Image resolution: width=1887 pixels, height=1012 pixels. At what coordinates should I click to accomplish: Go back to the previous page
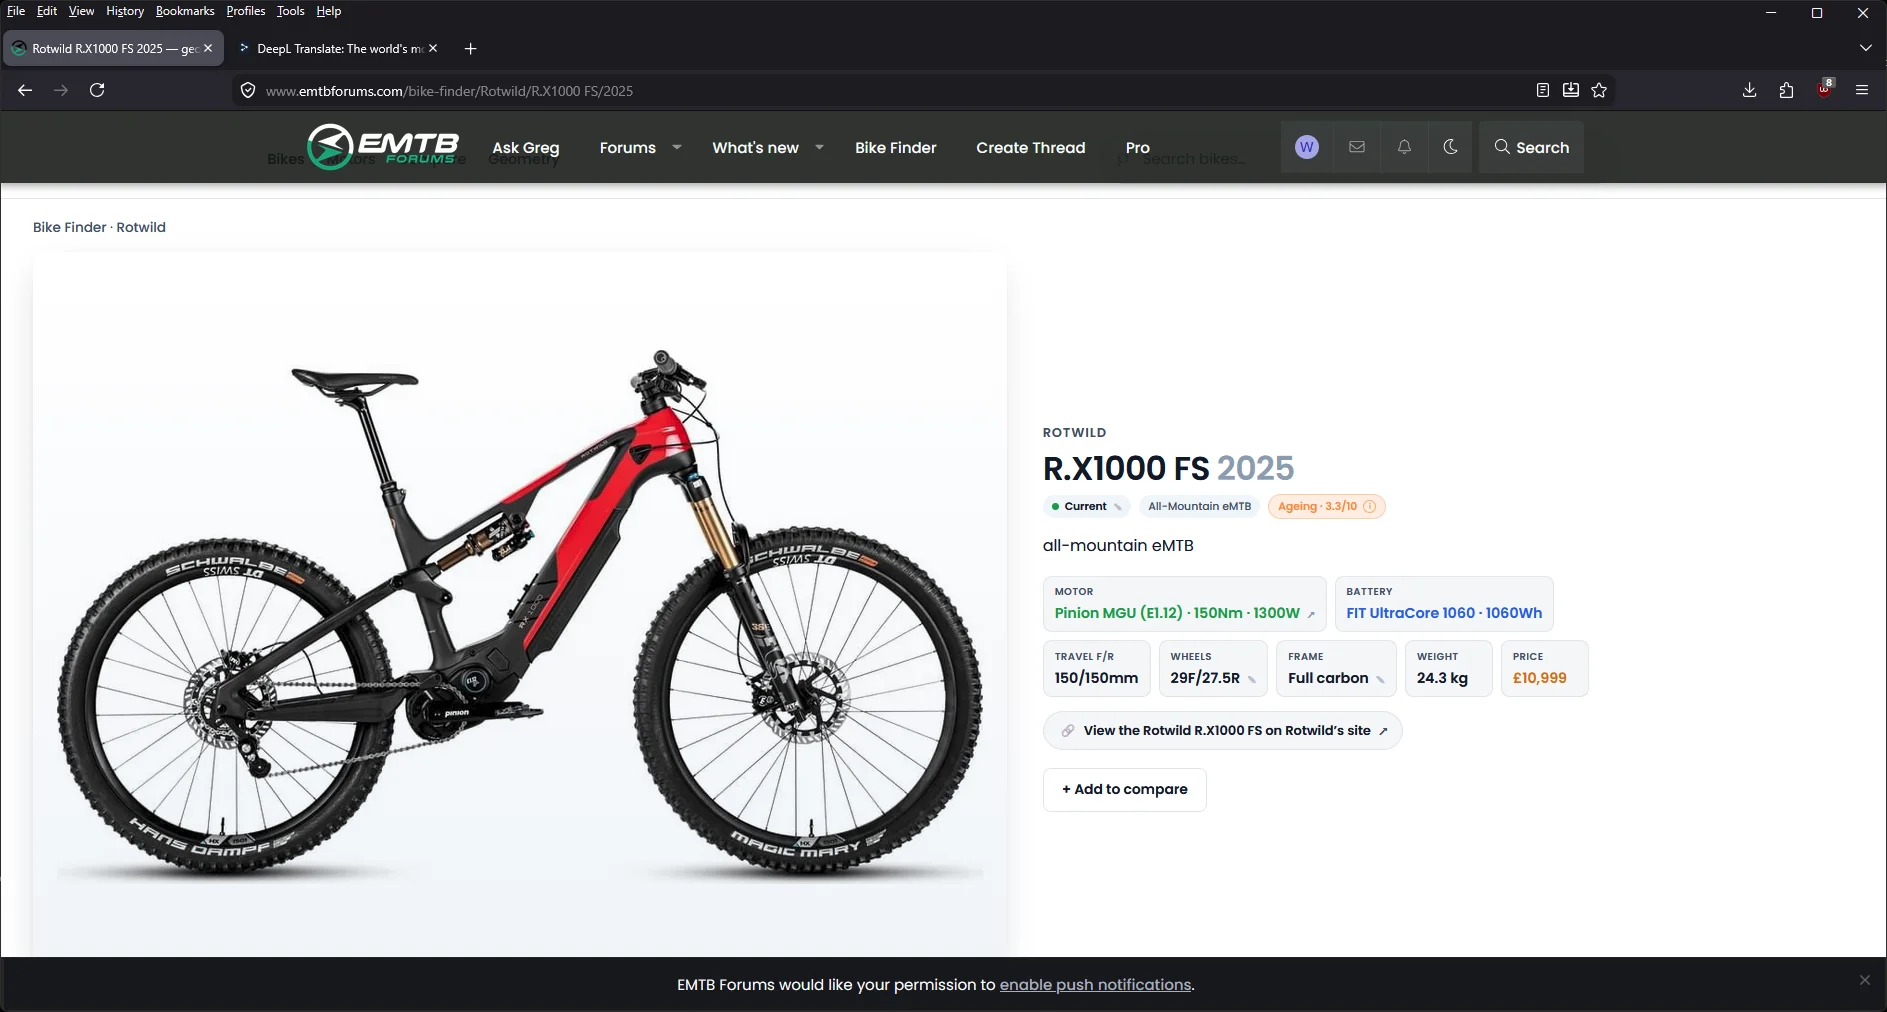click(25, 90)
